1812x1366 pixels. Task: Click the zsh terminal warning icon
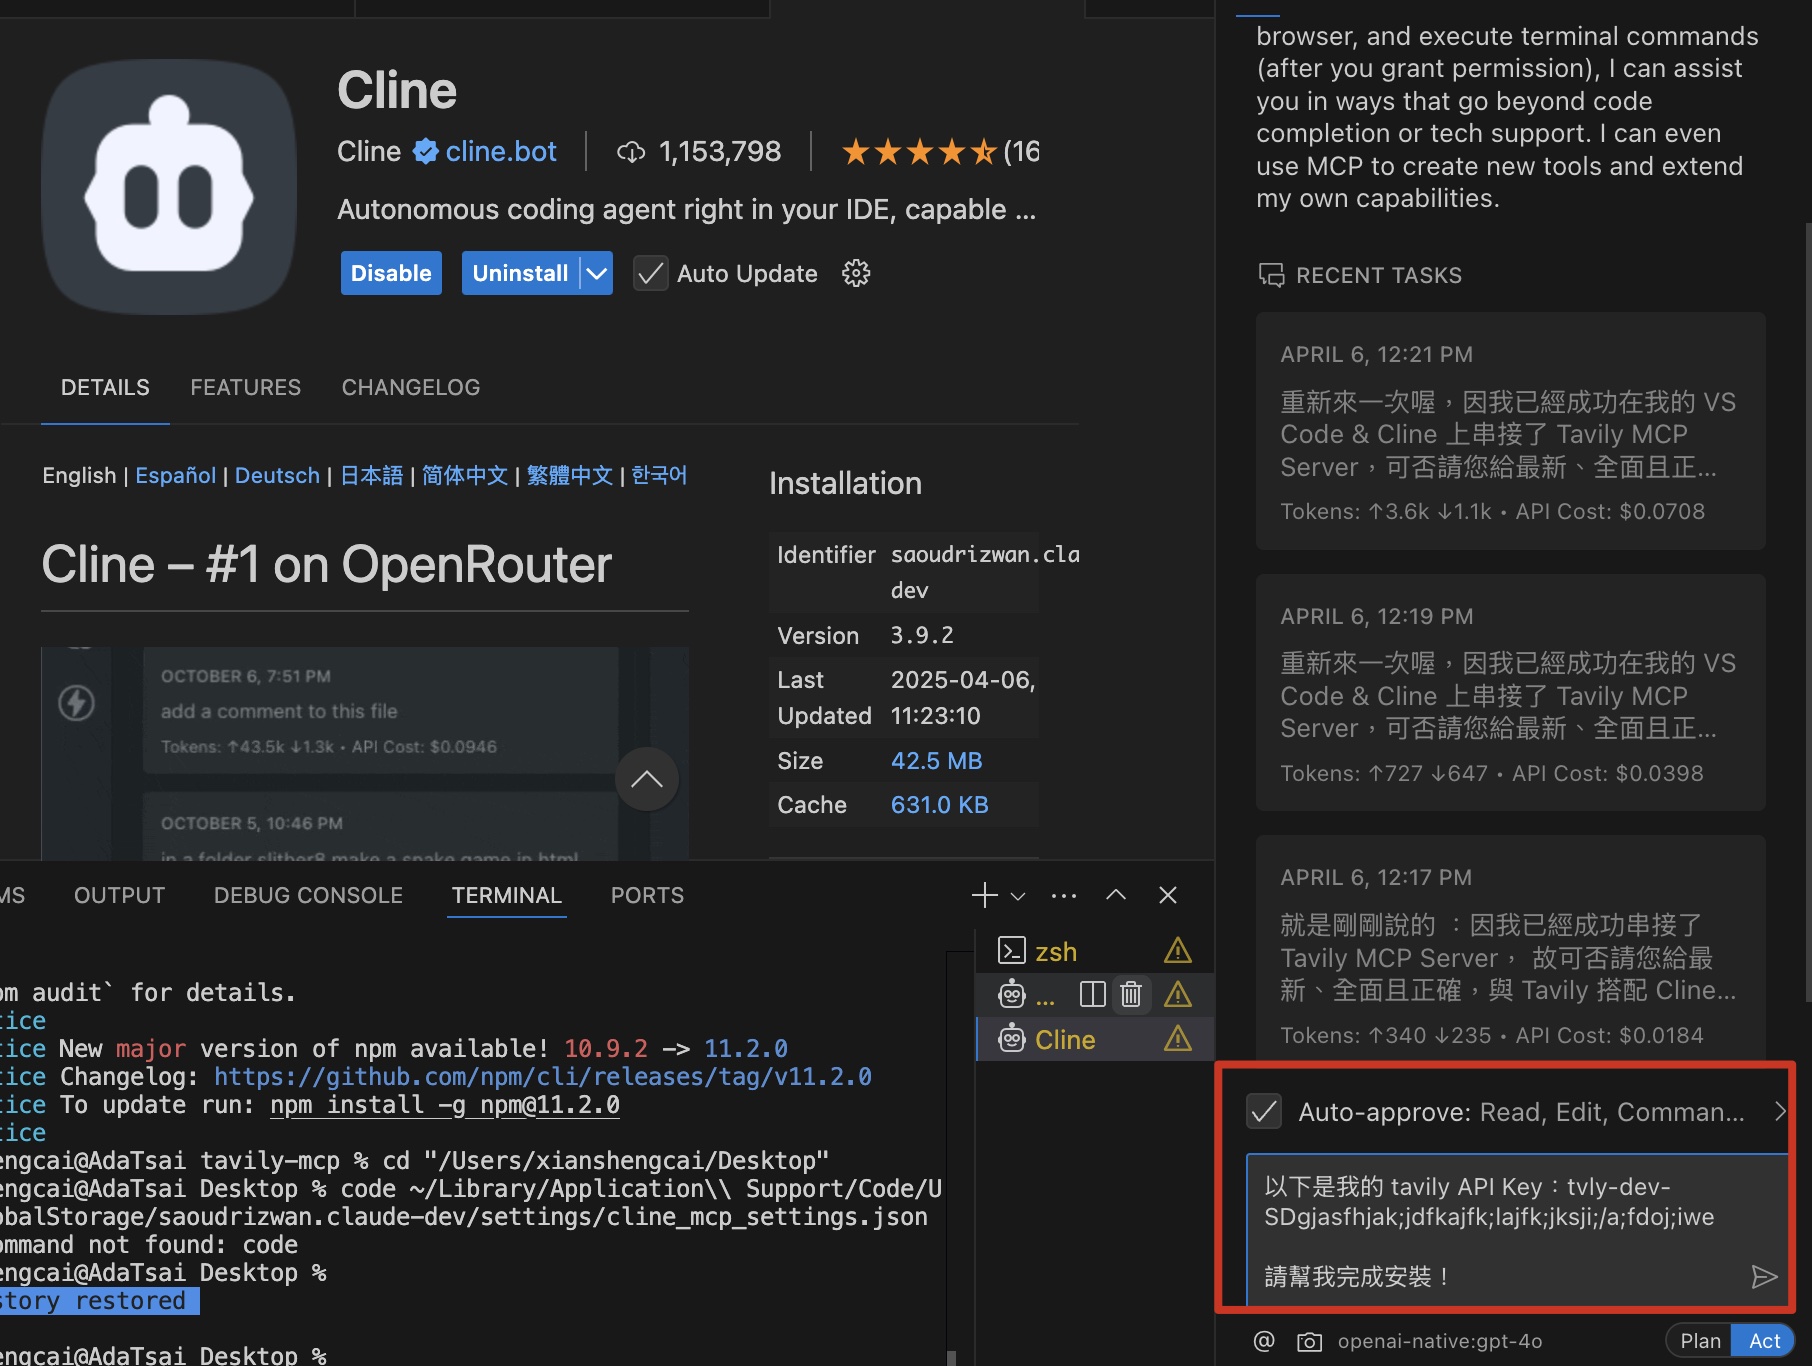[1178, 951]
